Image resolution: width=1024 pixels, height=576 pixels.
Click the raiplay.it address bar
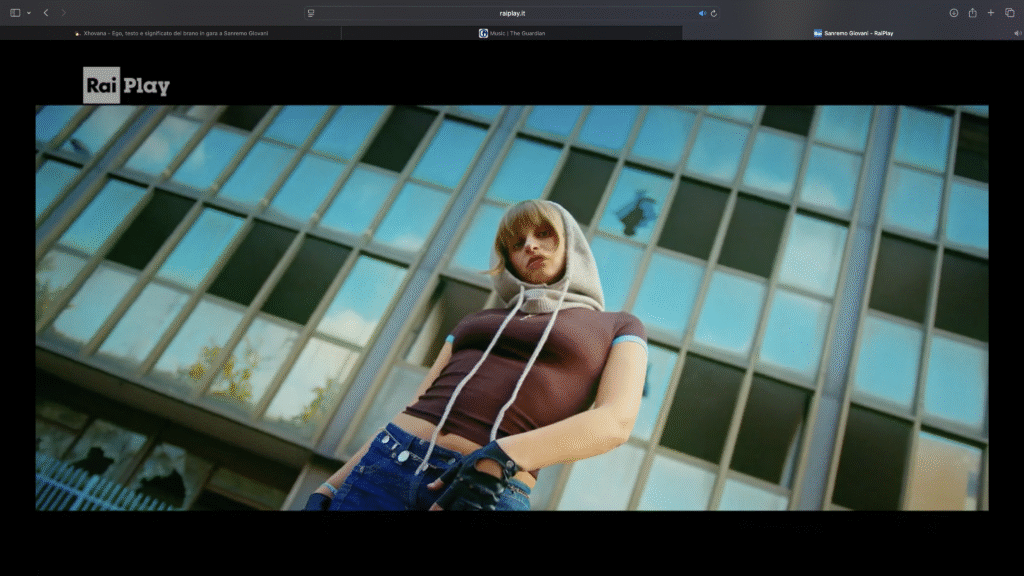512,13
